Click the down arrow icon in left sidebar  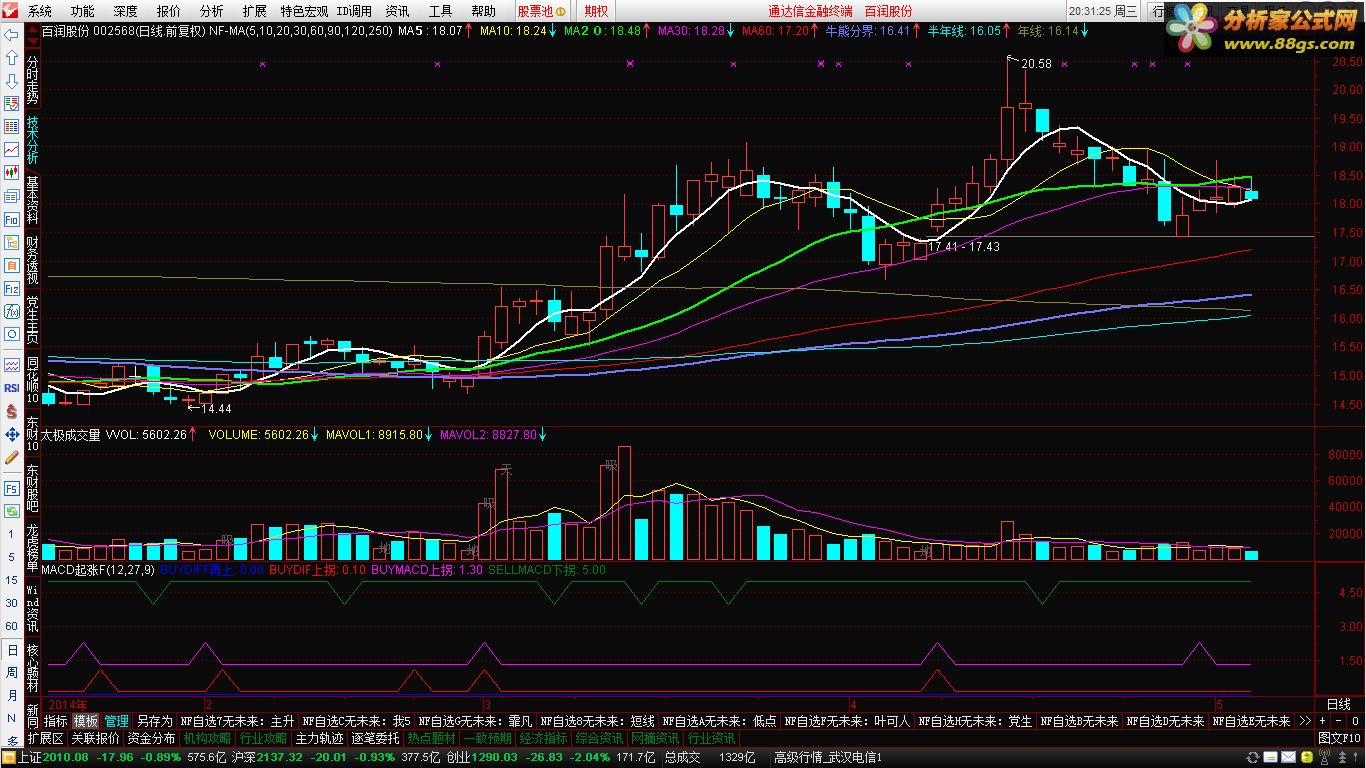point(12,80)
